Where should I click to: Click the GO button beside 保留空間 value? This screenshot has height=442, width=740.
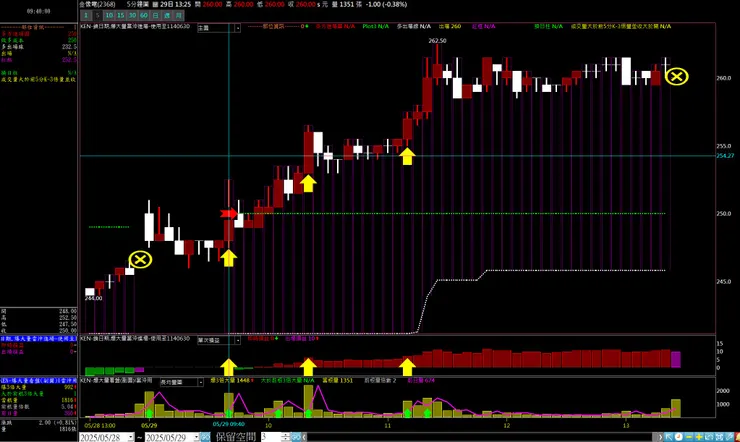(295, 437)
